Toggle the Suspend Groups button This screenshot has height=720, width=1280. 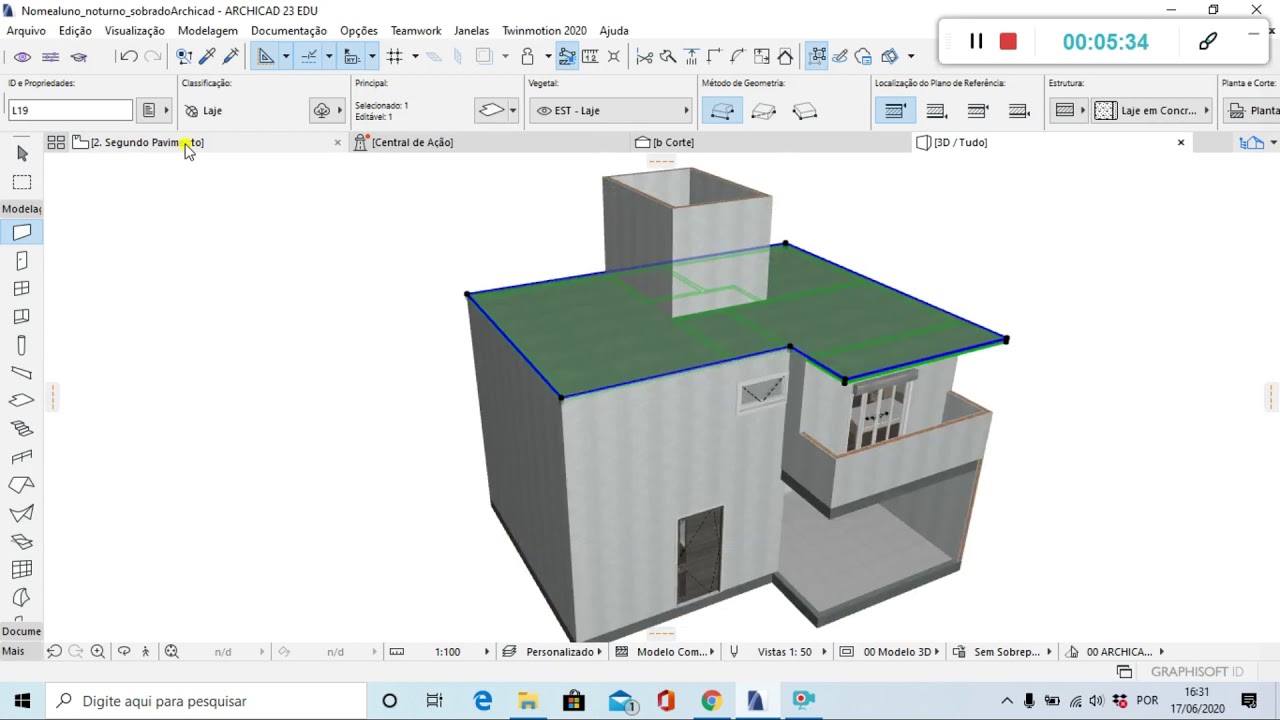[x=567, y=56]
